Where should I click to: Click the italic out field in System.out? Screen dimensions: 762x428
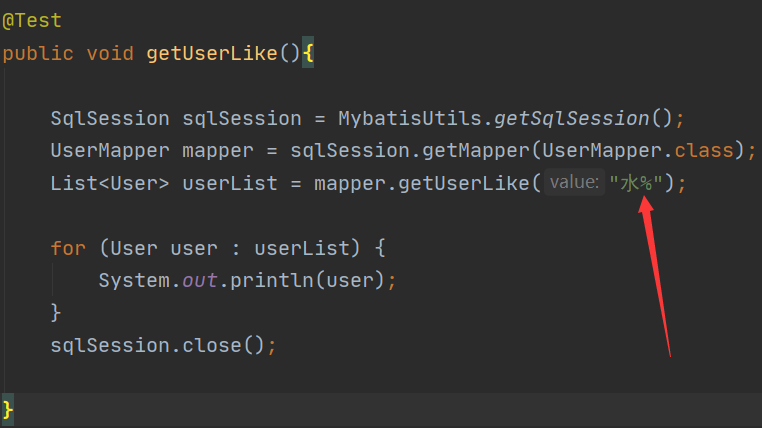pyautogui.click(x=200, y=280)
